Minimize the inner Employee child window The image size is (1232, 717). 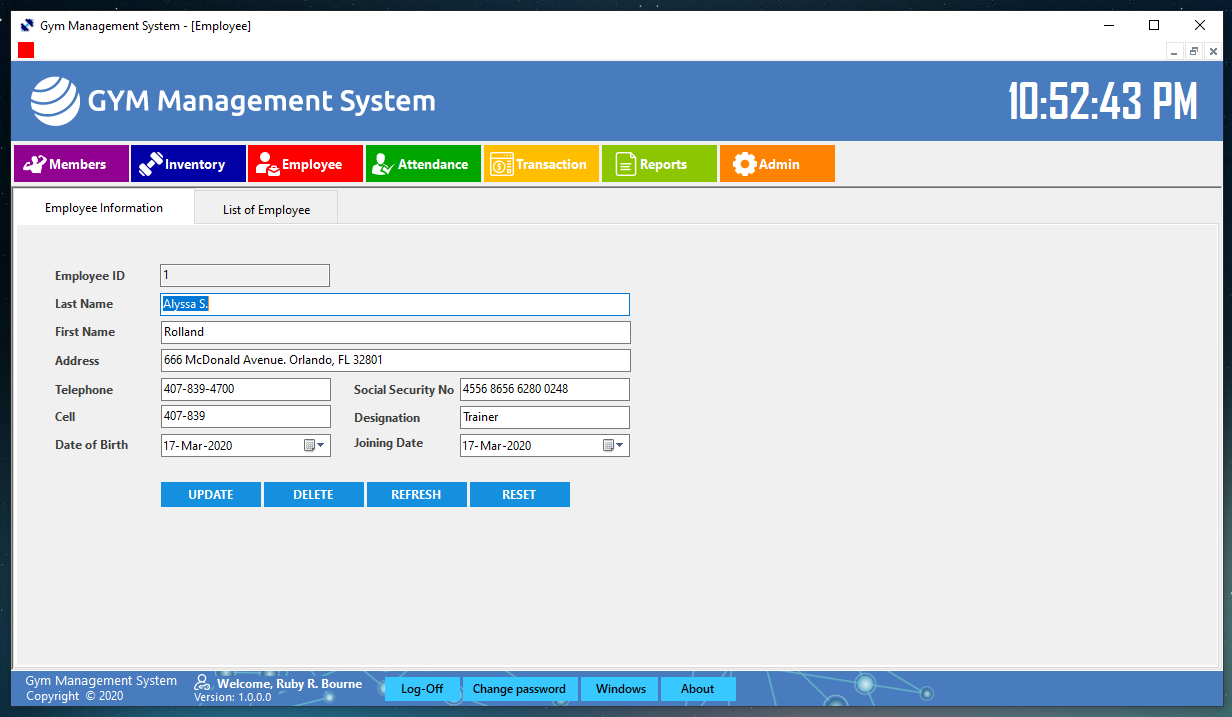pos(1174,51)
